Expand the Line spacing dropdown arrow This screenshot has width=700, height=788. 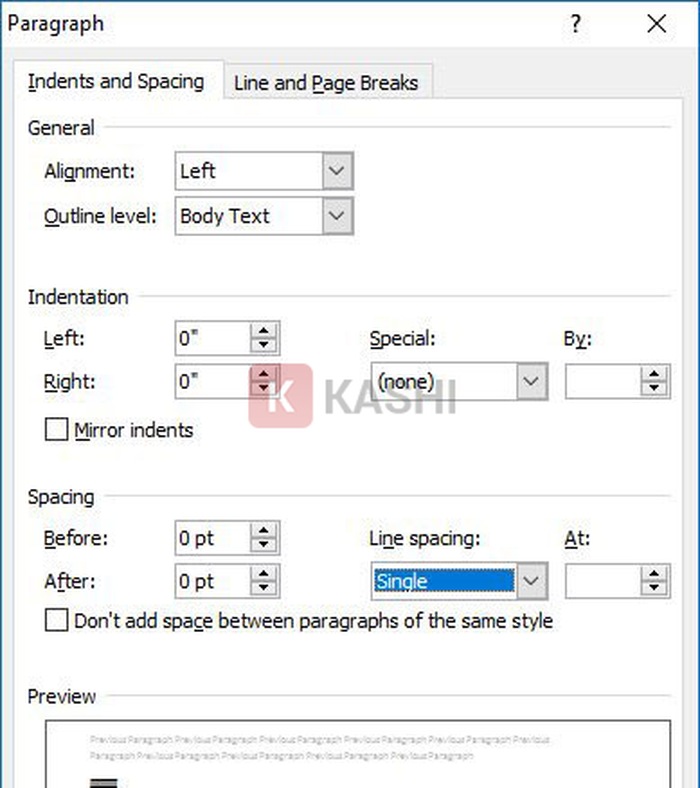531,581
